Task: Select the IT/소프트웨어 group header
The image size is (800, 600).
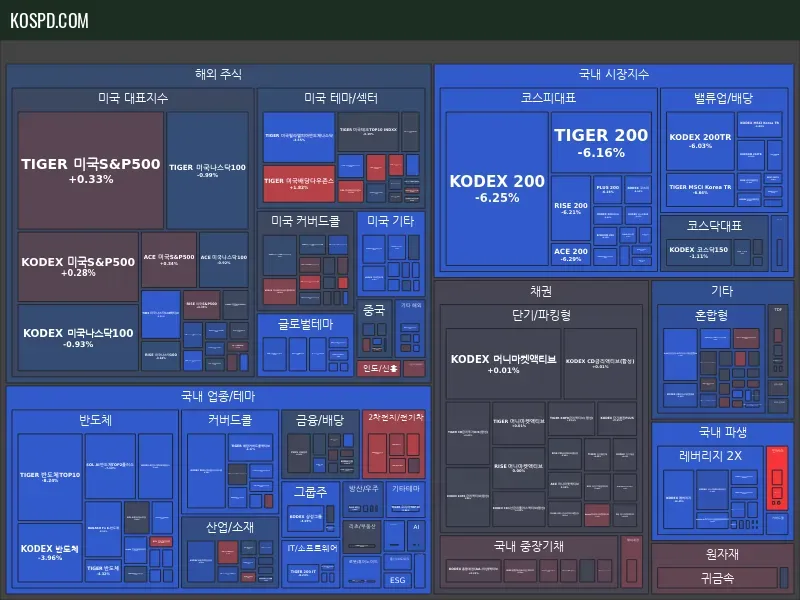Action: tap(312, 548)
